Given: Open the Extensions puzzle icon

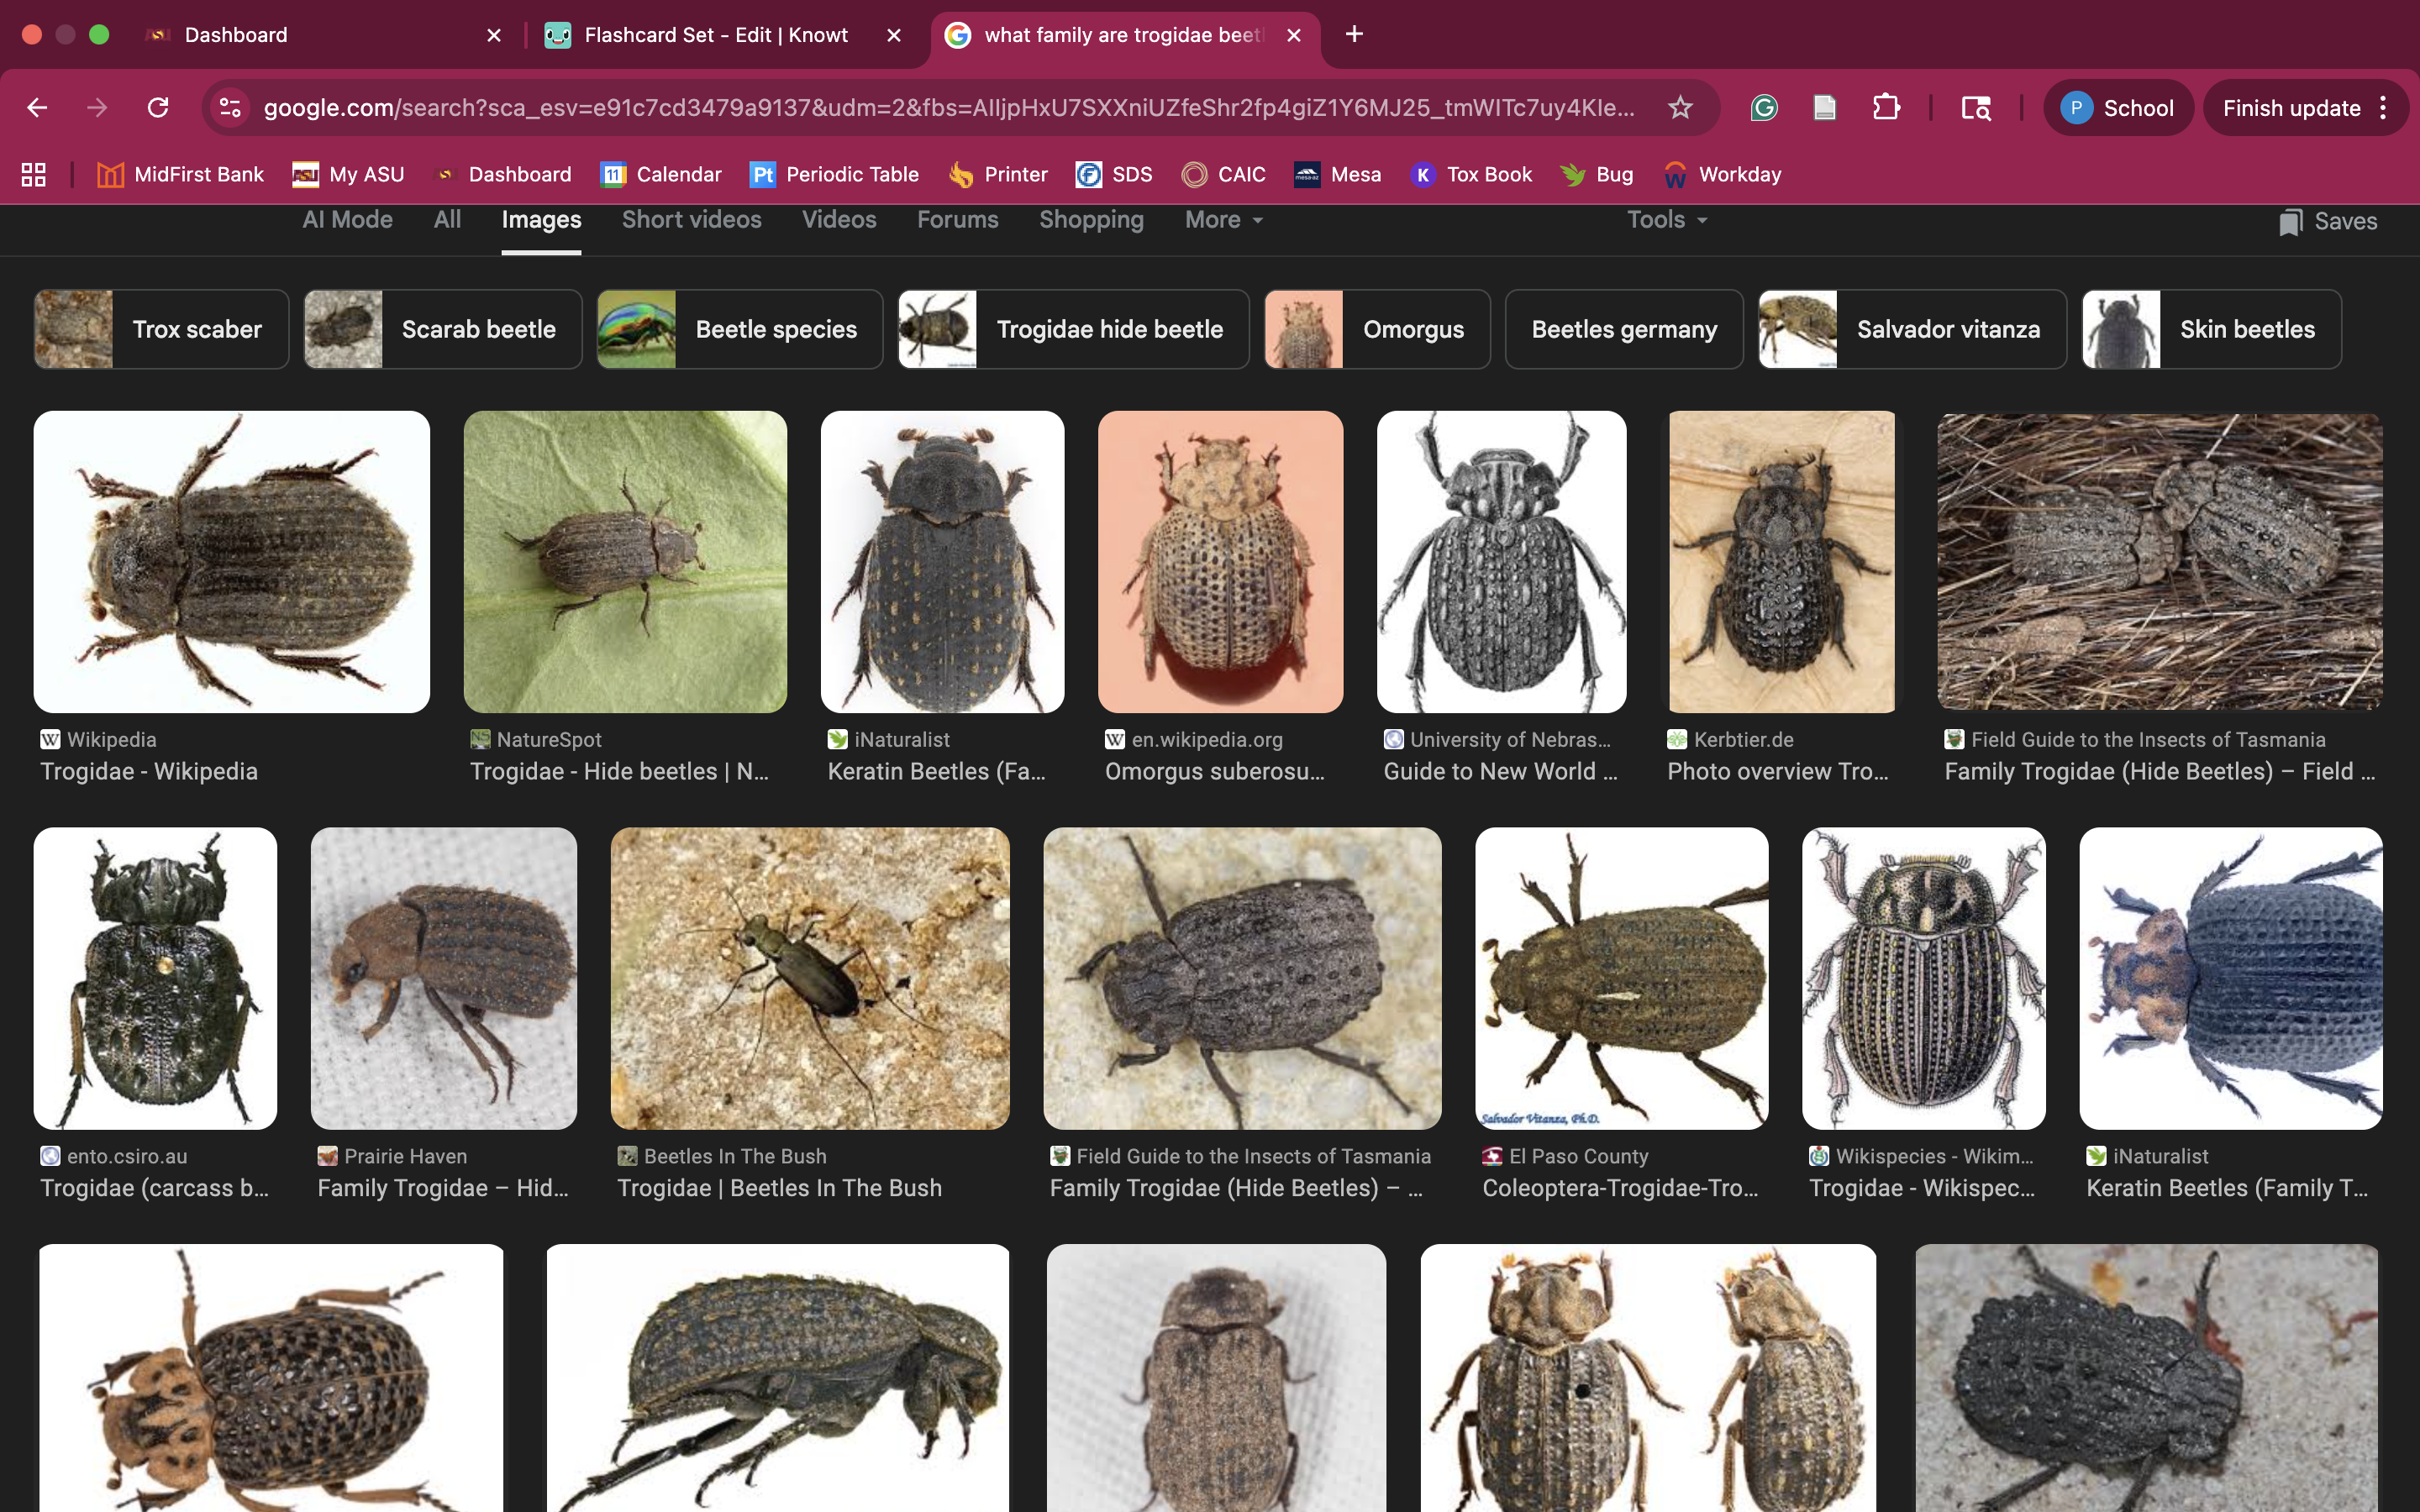Looking at the screenshot, I should point(1886,108).
